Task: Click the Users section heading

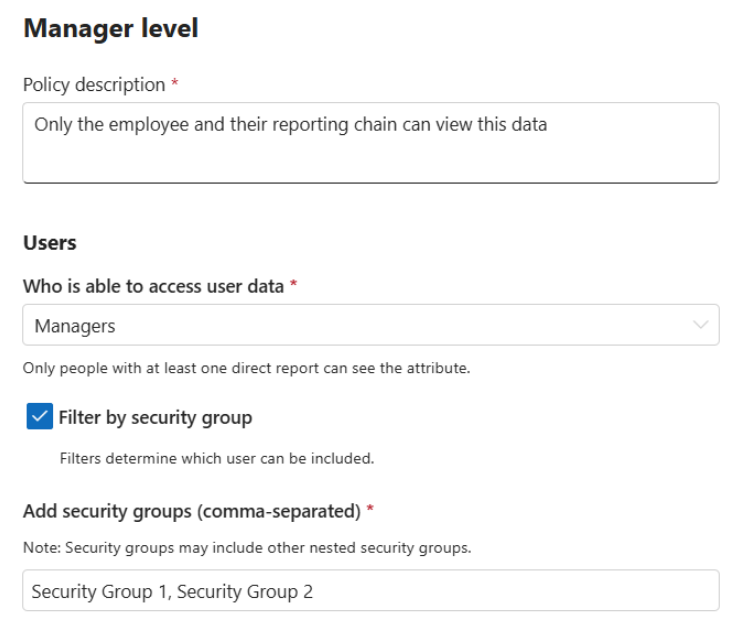Action: [x=50, y=243]
